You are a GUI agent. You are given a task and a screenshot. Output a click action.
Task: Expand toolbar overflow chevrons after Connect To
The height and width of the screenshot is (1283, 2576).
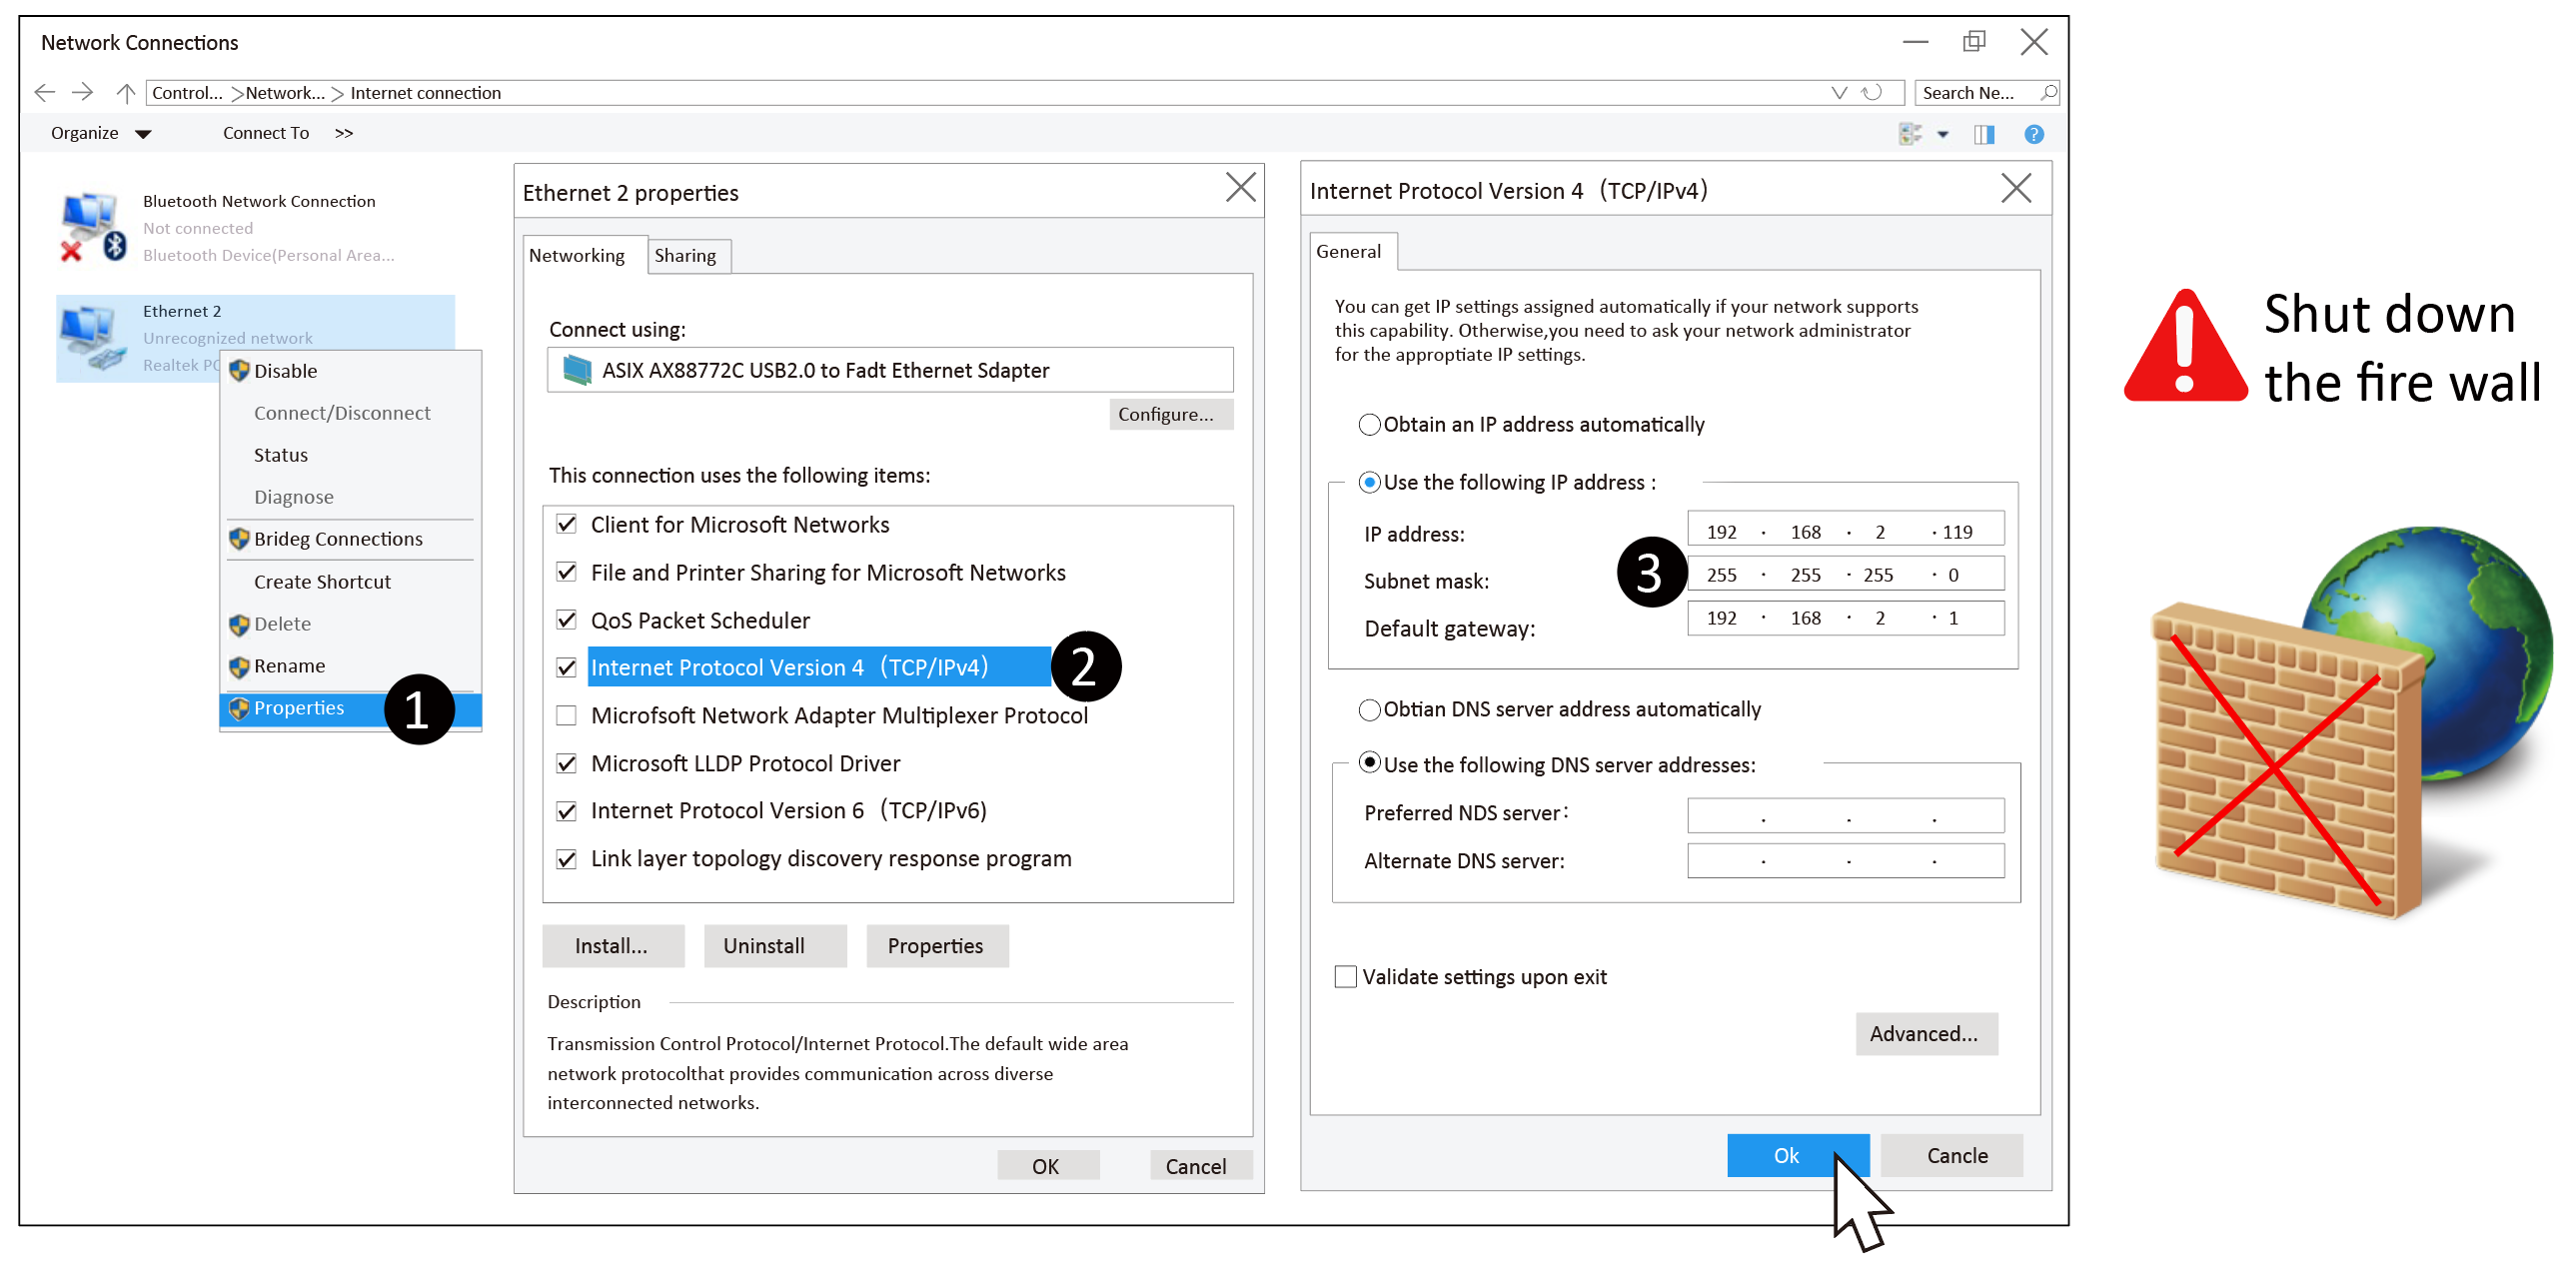[x=344, y=134]
